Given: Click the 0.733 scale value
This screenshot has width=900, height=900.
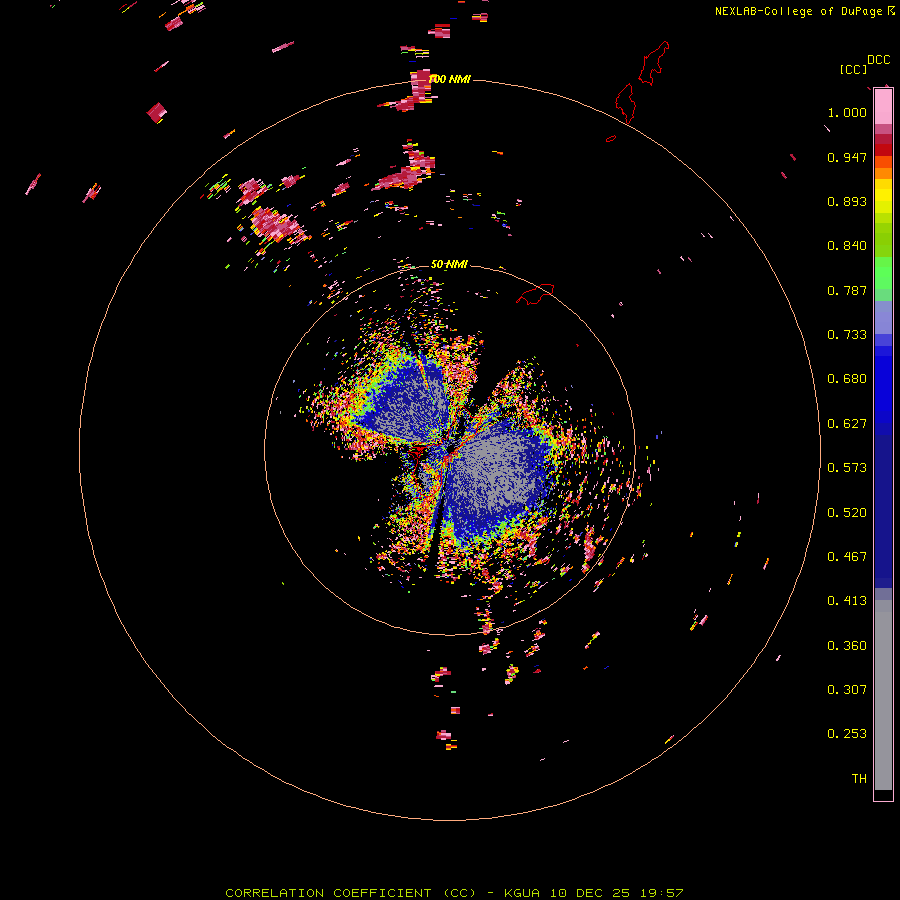Looking at the screenshot, I should click(847, 335).
